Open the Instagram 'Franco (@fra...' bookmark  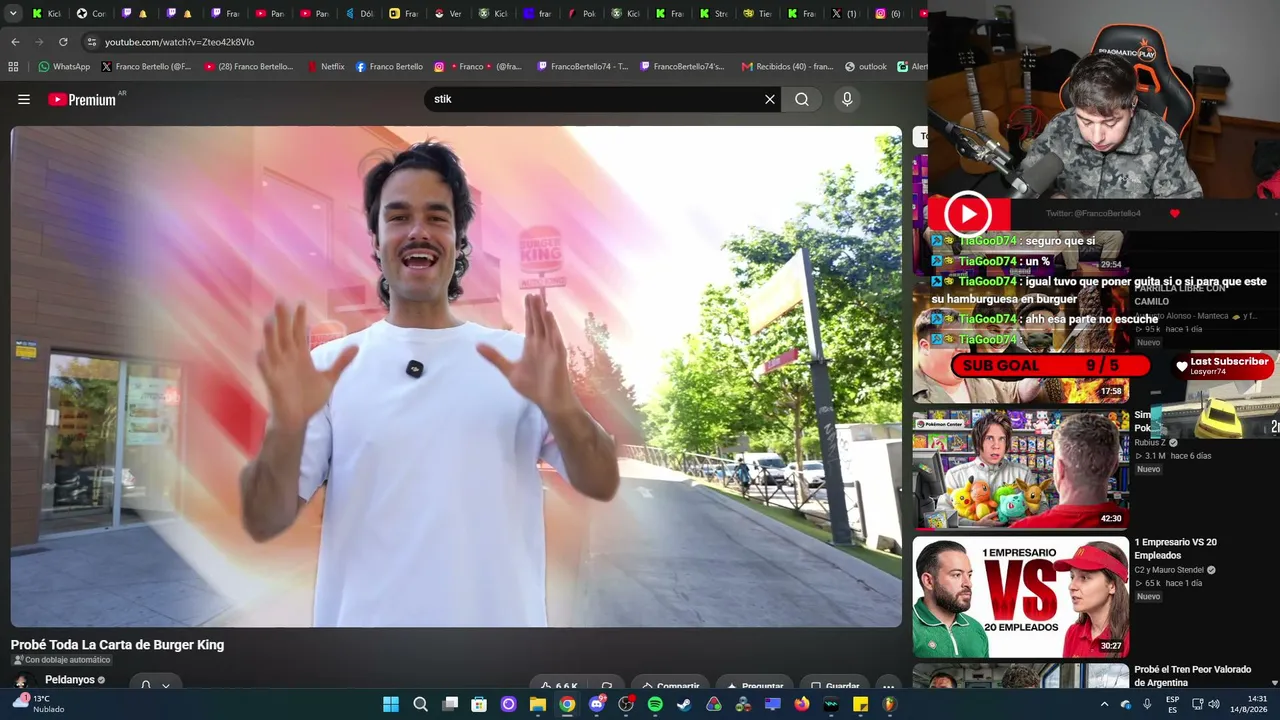point(478,67)
